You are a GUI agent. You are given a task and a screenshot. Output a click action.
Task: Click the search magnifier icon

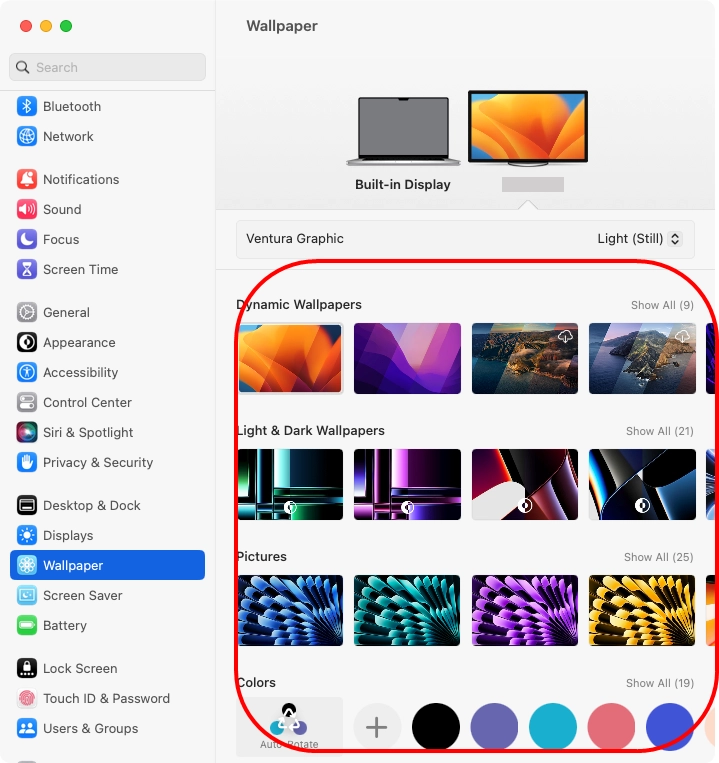(x=22, y=67)
